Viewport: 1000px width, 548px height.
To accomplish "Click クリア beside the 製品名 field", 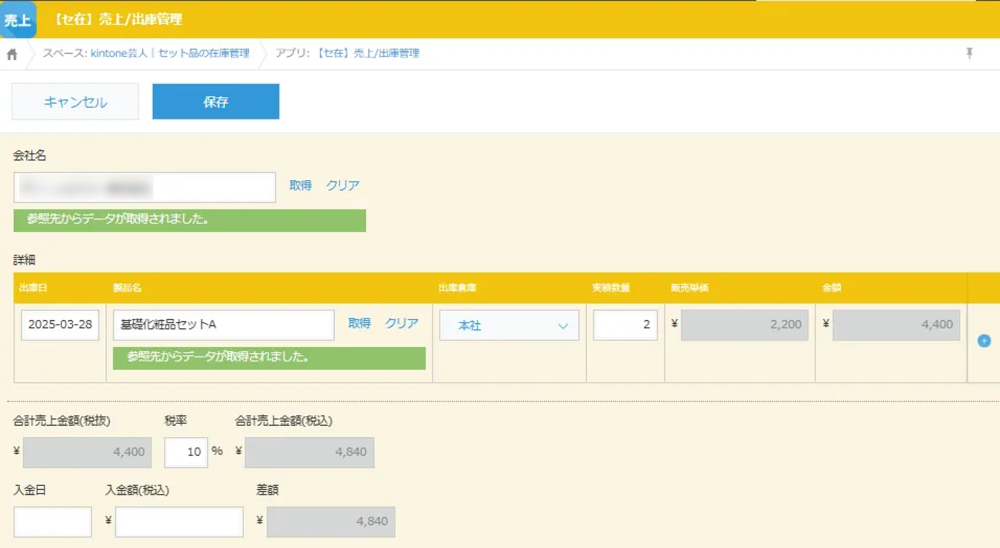I will (401, 323).
